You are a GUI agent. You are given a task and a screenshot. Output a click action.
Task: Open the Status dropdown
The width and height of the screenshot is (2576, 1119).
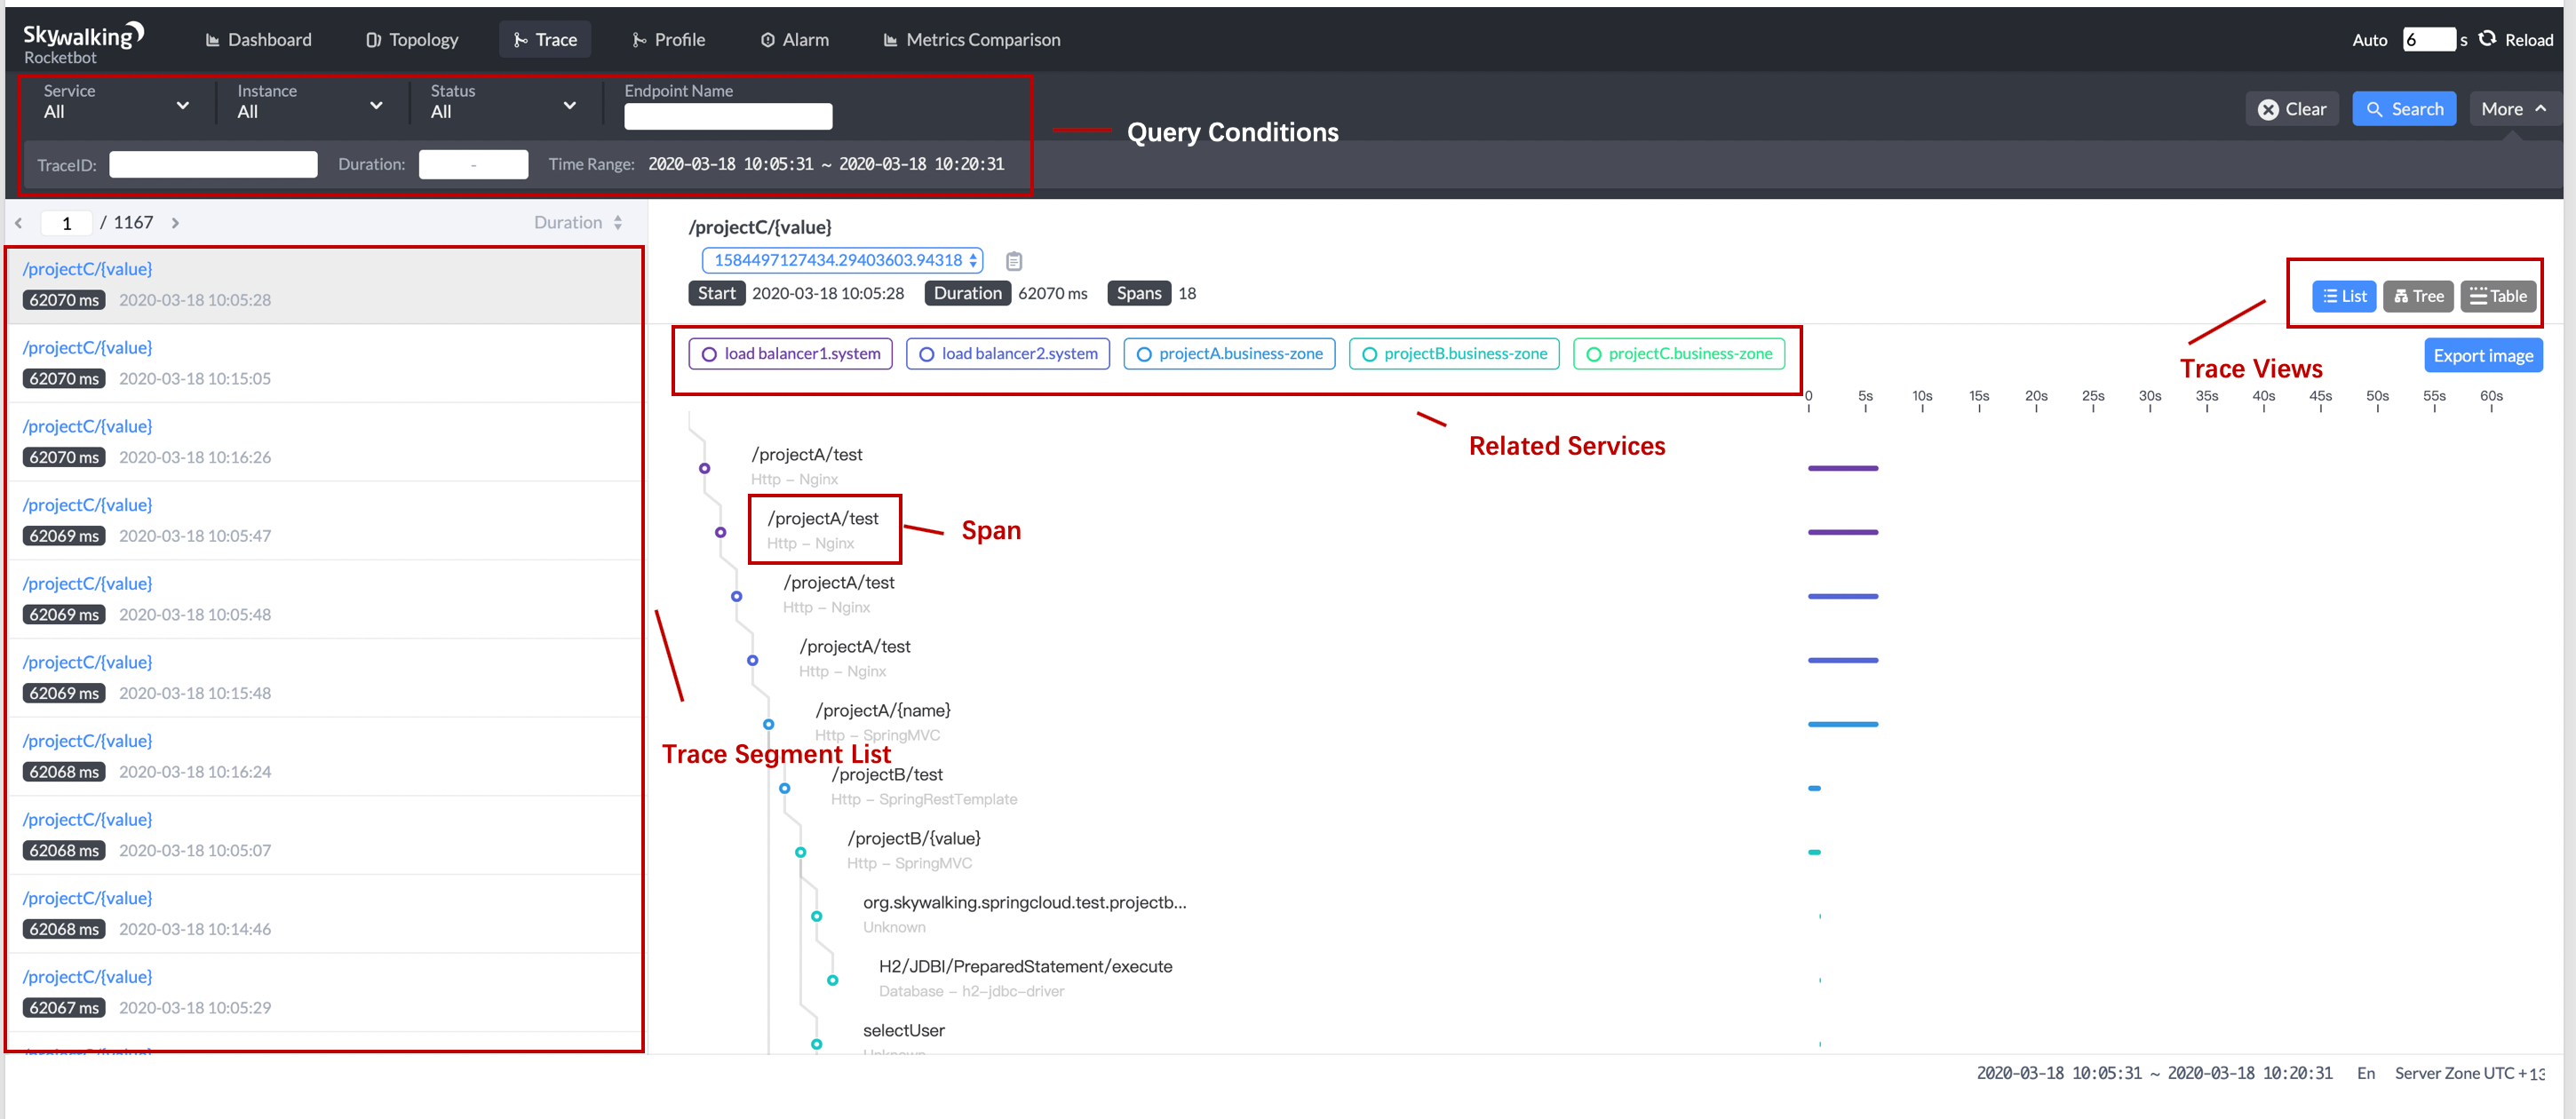click(x=502, y=102)
